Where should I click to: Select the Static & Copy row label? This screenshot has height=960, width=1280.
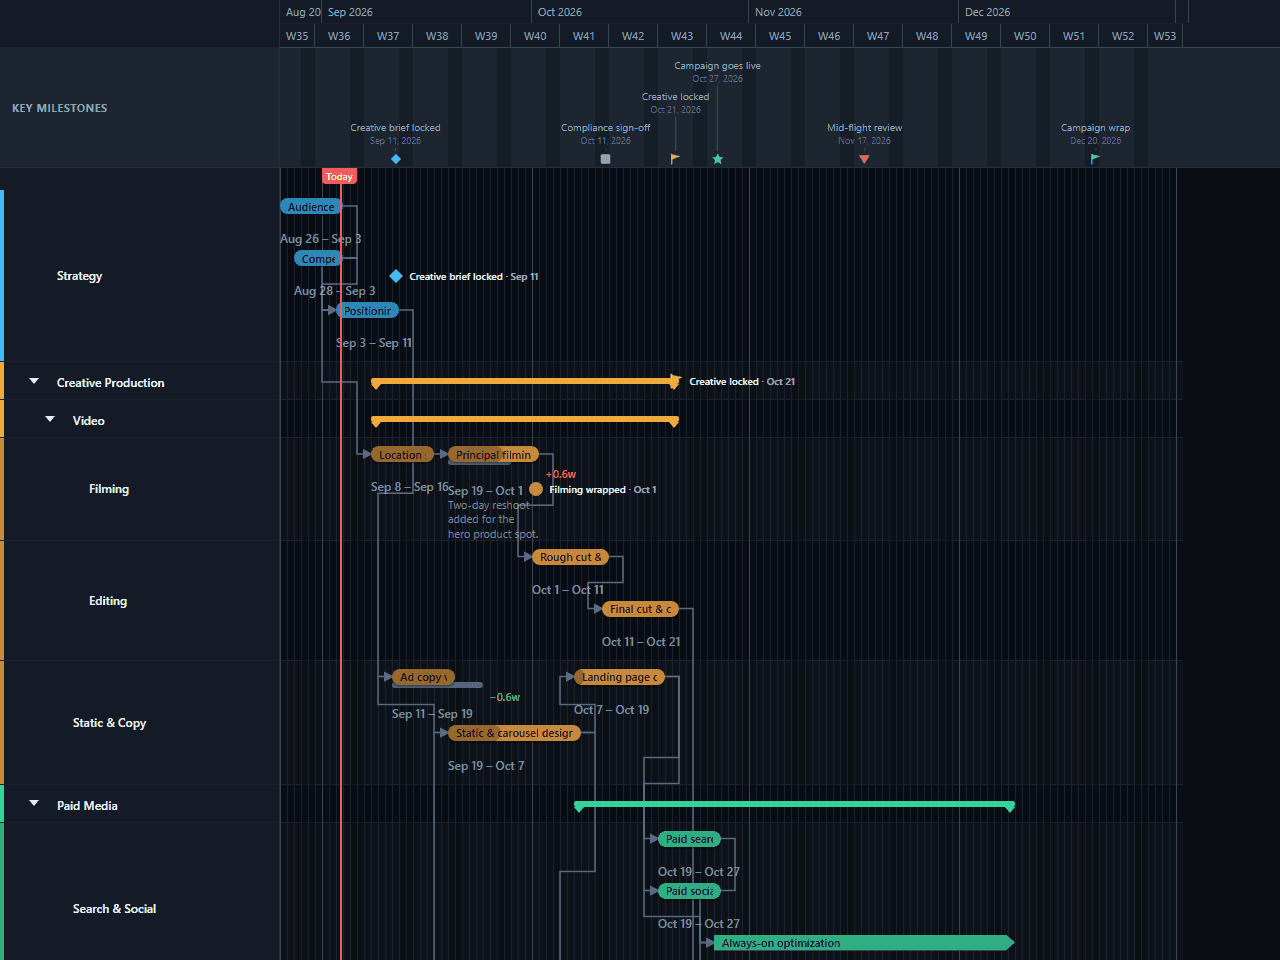pos(109,723)
